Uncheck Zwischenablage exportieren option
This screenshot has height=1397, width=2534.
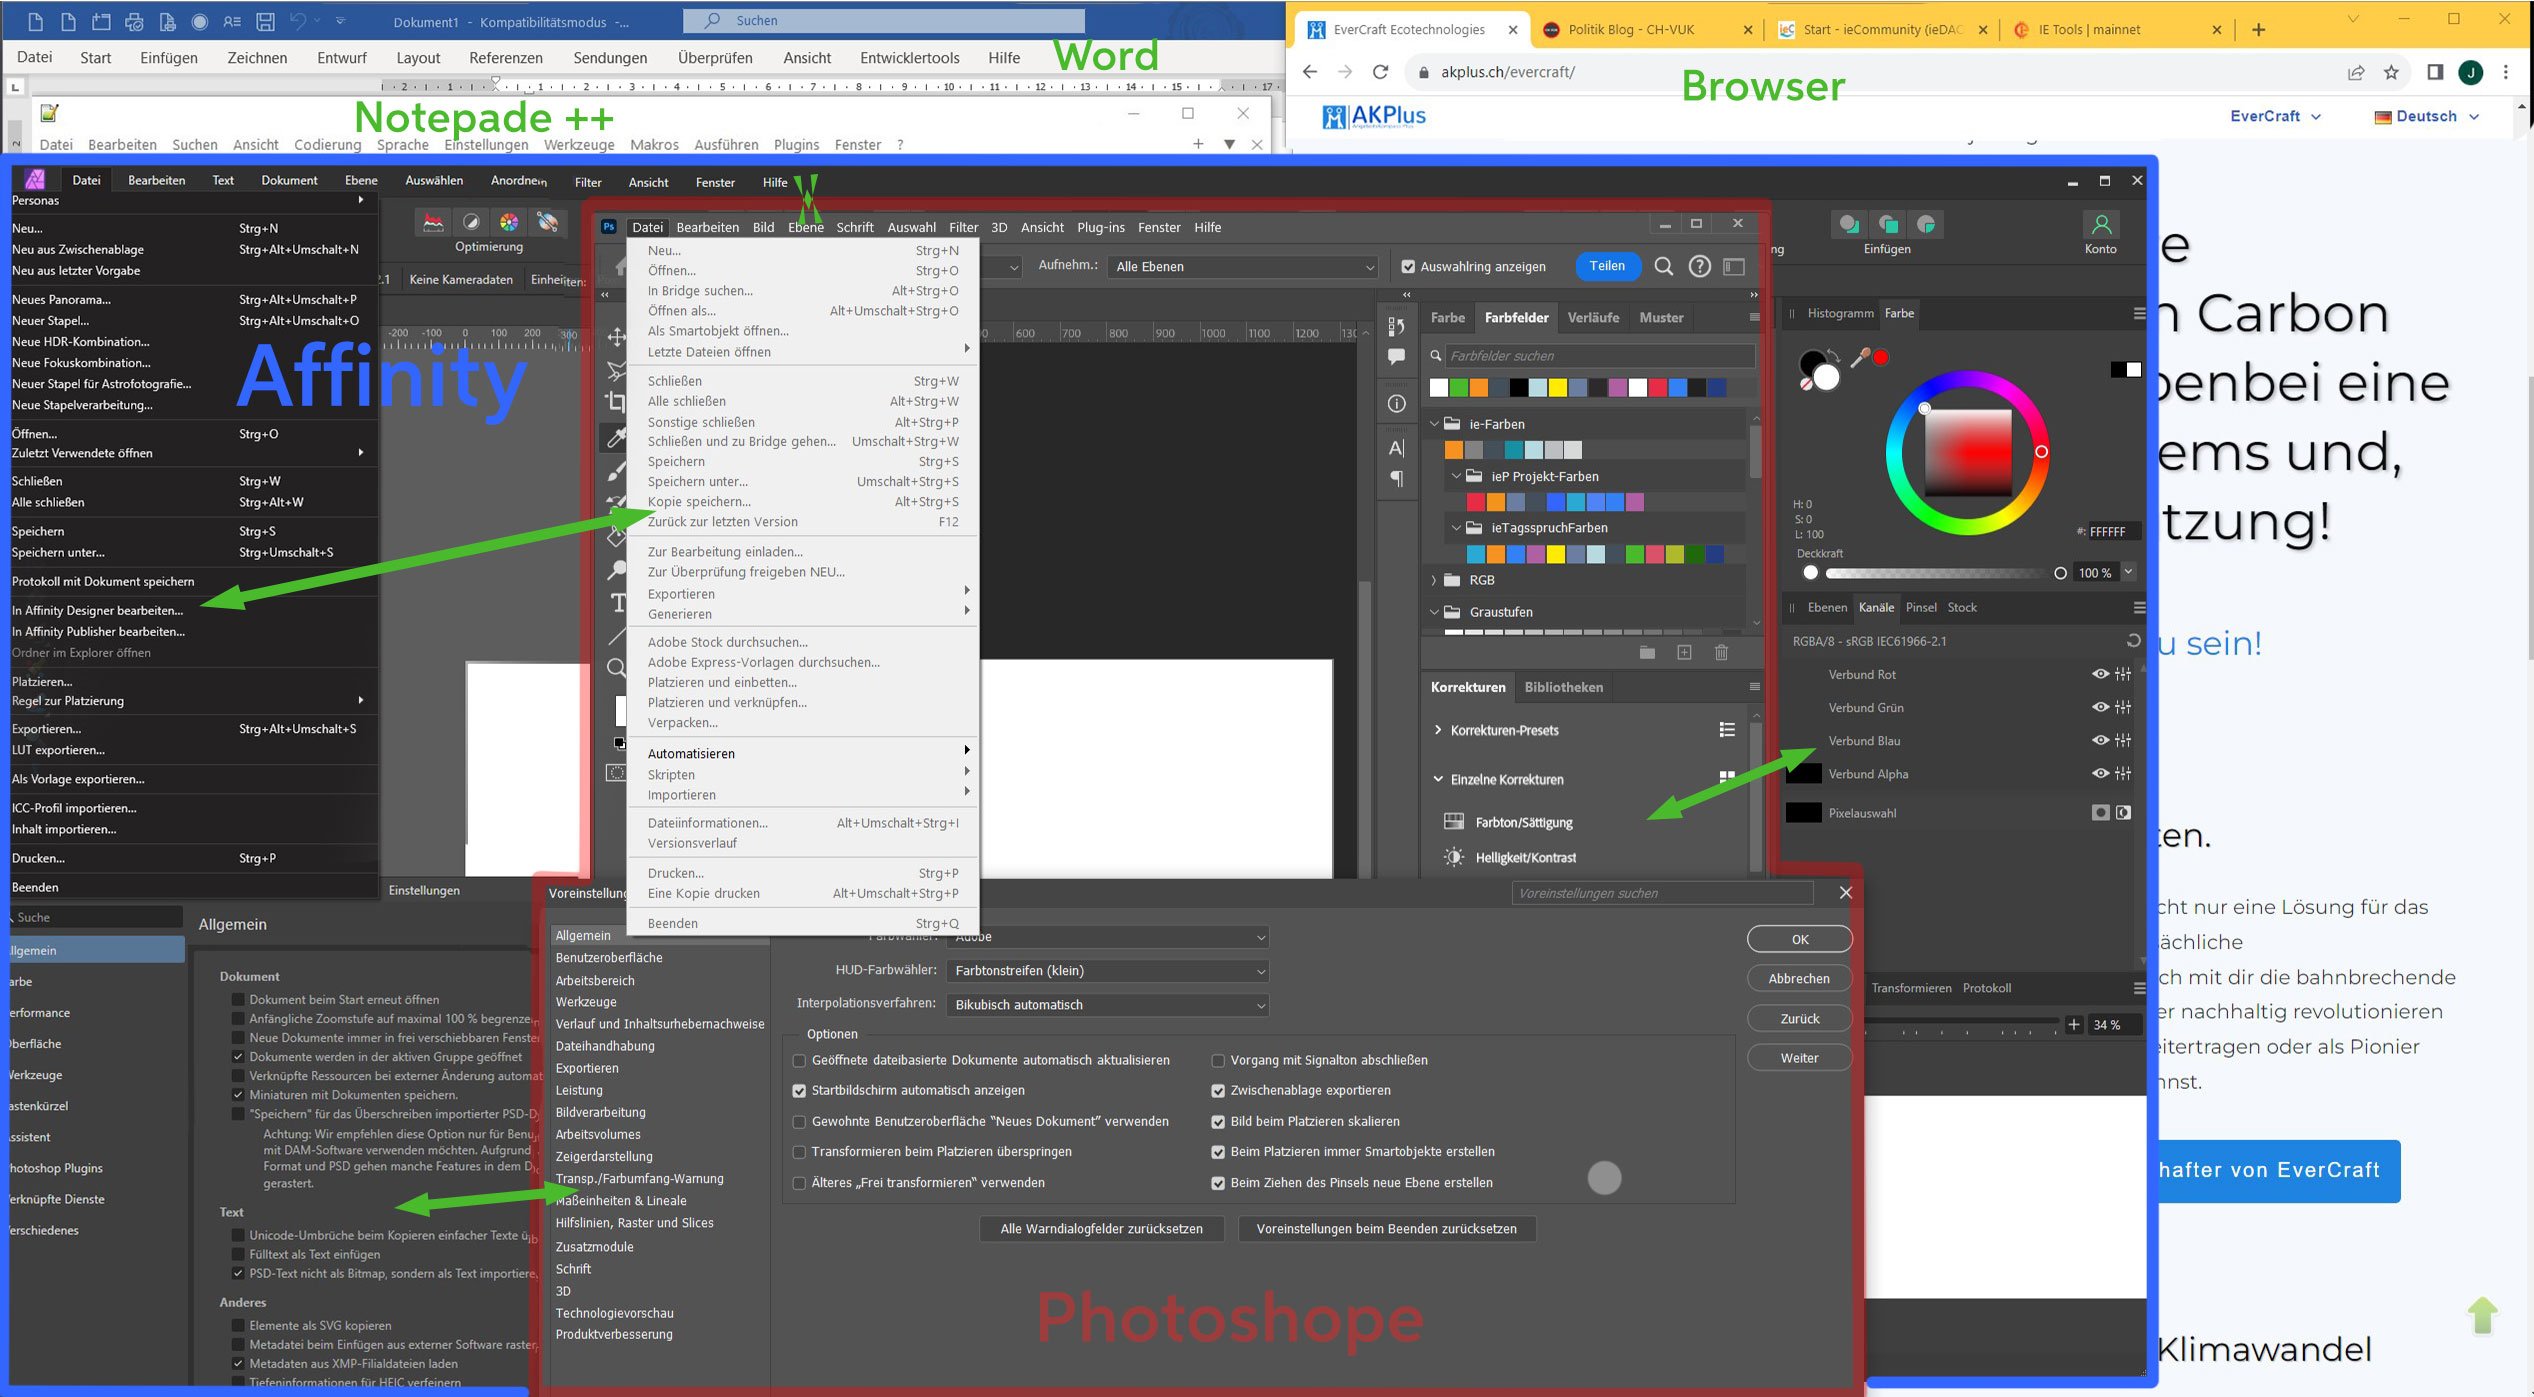(1218, 1090)
